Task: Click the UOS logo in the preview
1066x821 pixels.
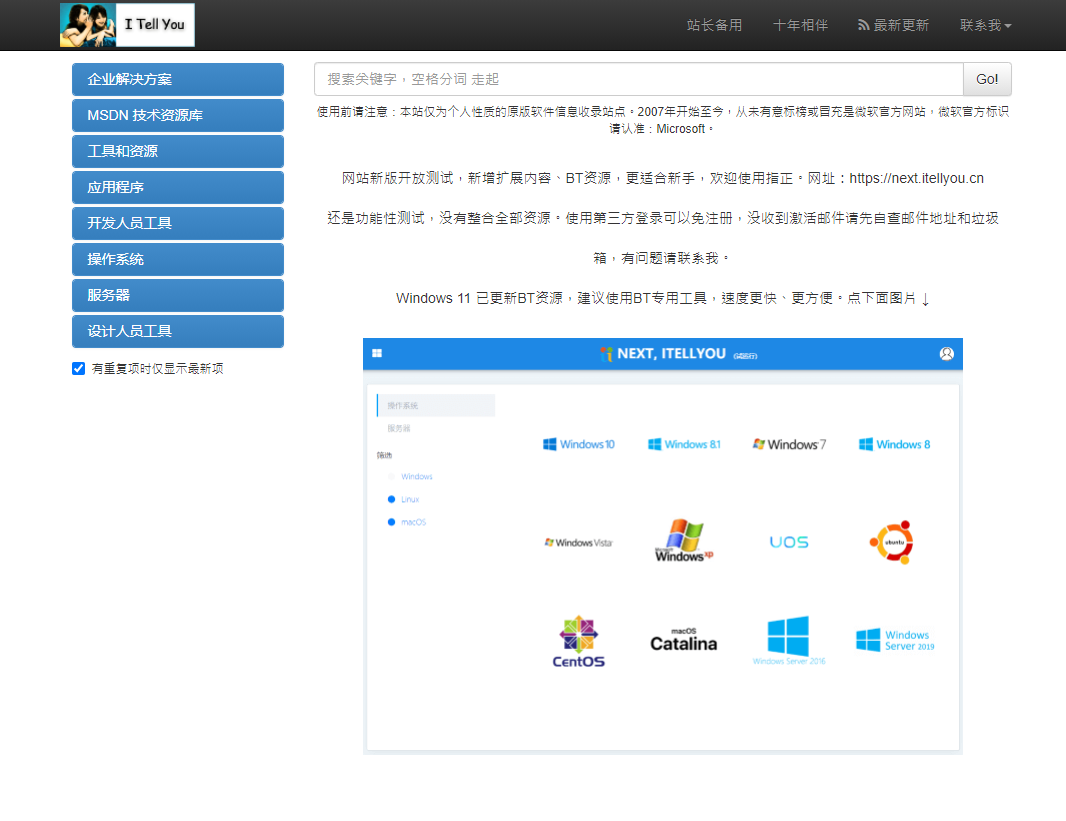Action: 789,542
